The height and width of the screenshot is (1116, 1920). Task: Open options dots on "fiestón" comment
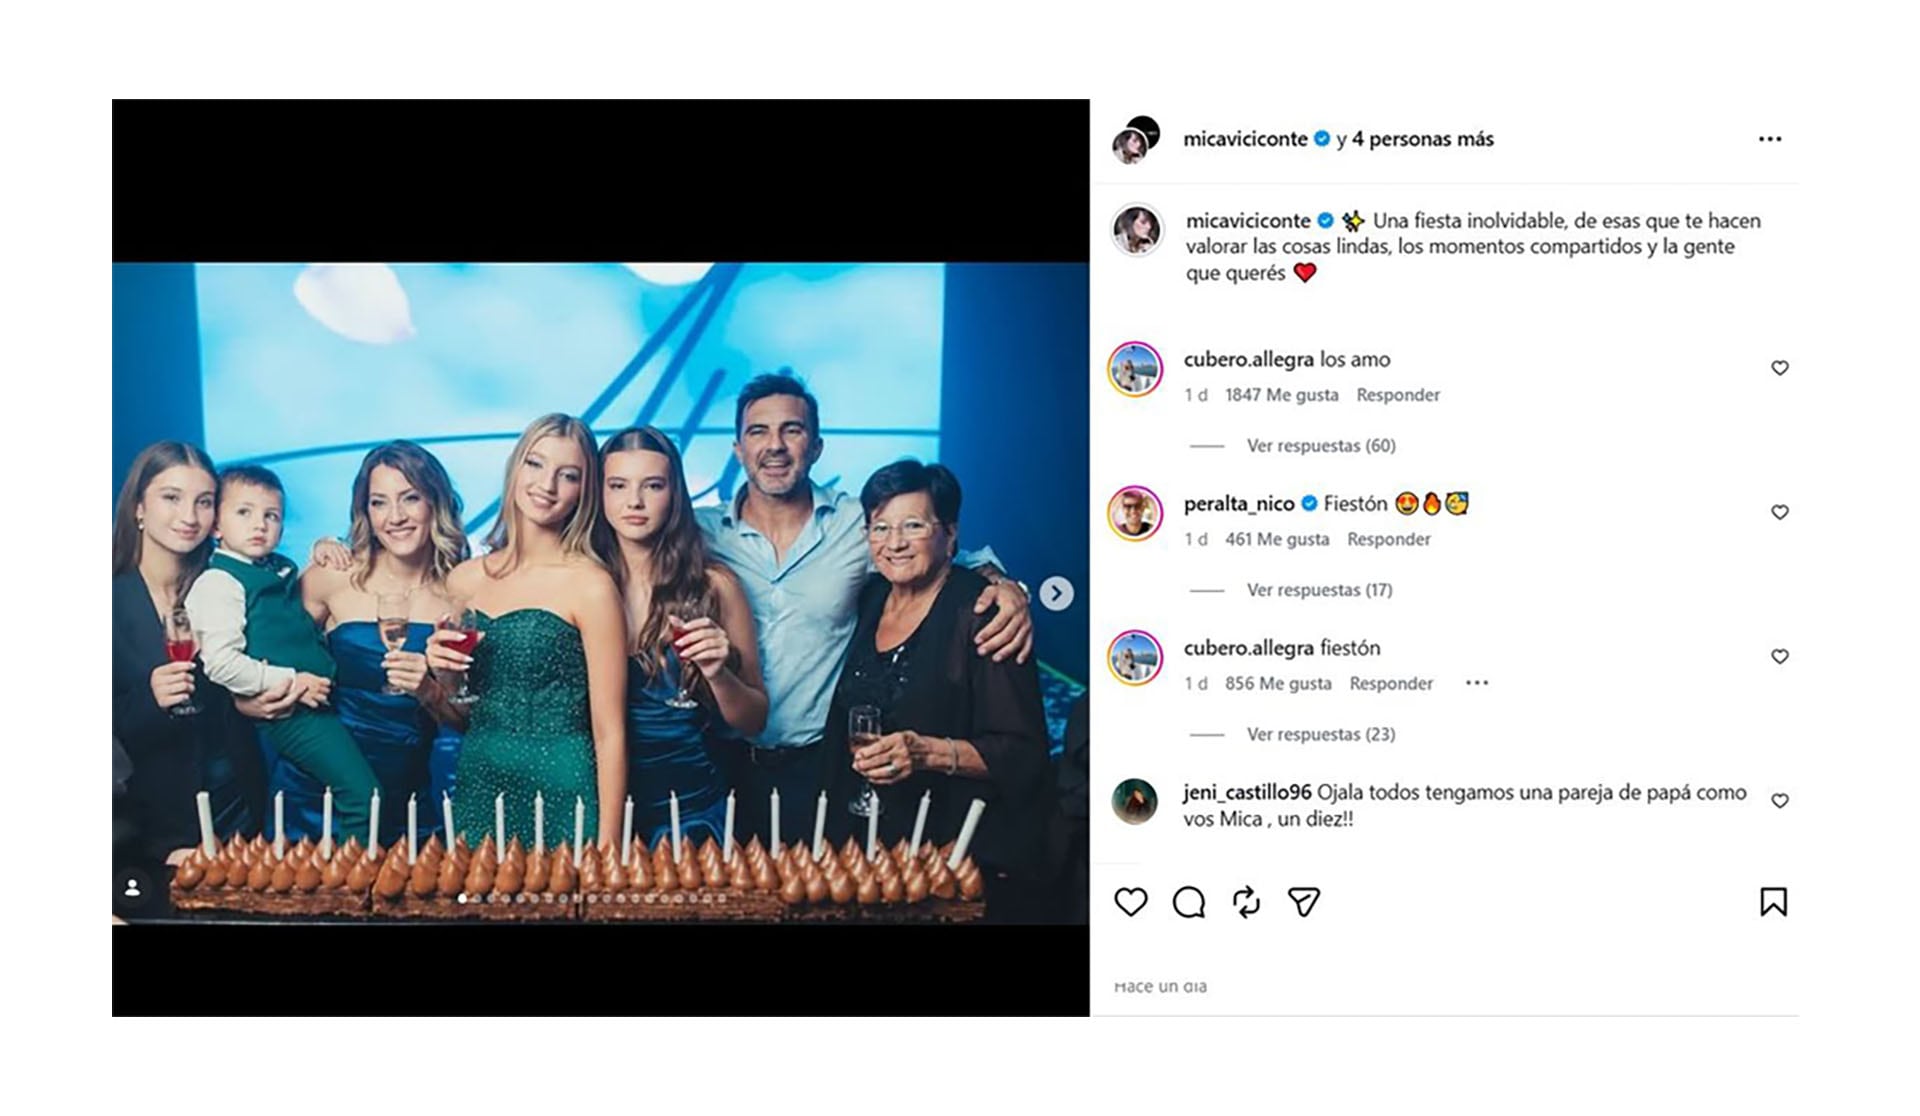(1476, 683)
